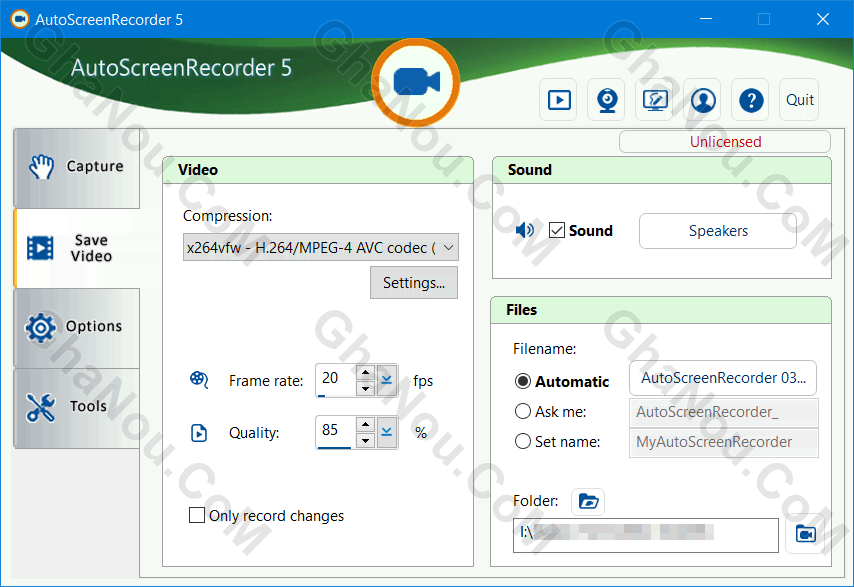The height and width of the screenshot is (587, 854).
Task: Click the Frame rate value field
Action: [336, 380]
